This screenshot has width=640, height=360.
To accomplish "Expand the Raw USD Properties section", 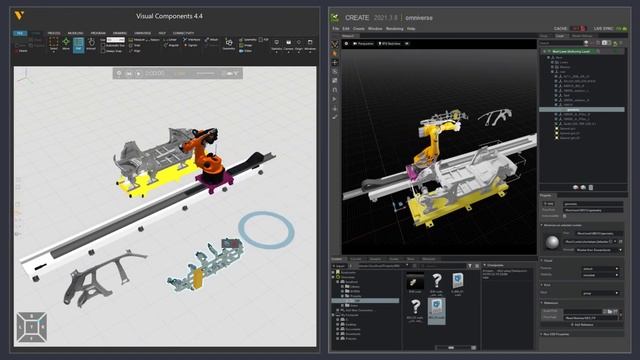I will coord(555,334).
